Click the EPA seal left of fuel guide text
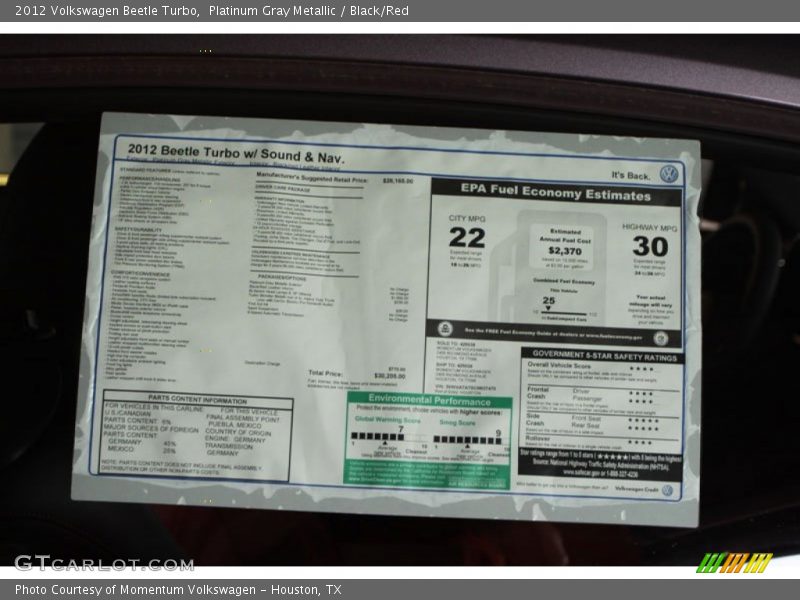Image resolution: width=800 pixels, height=600 pixels. 446,328
